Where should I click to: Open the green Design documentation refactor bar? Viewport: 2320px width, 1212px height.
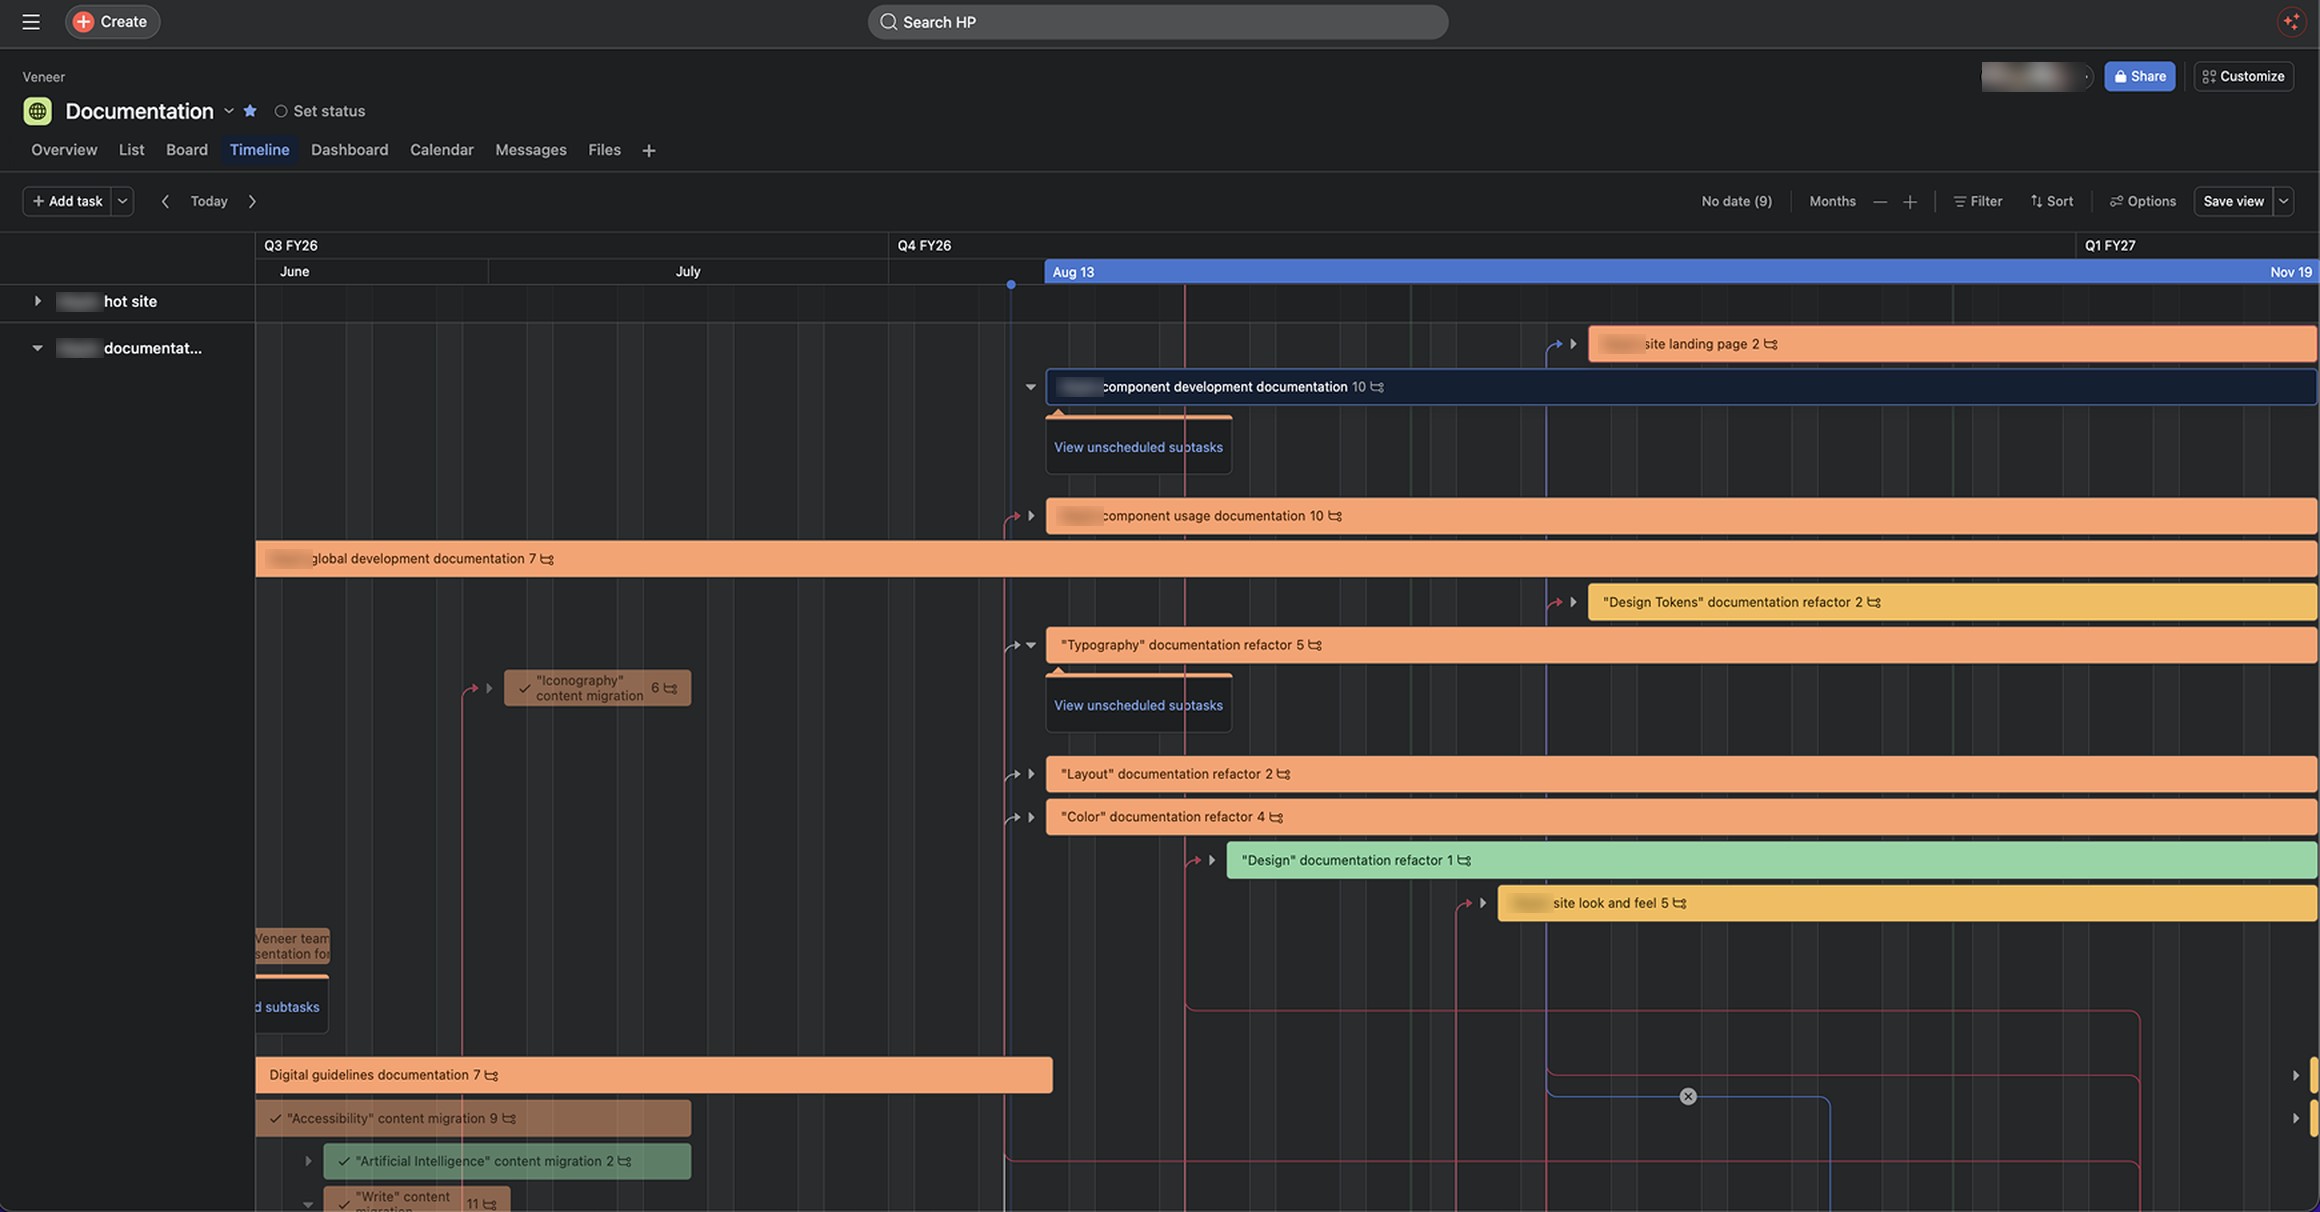(1771, 860)
